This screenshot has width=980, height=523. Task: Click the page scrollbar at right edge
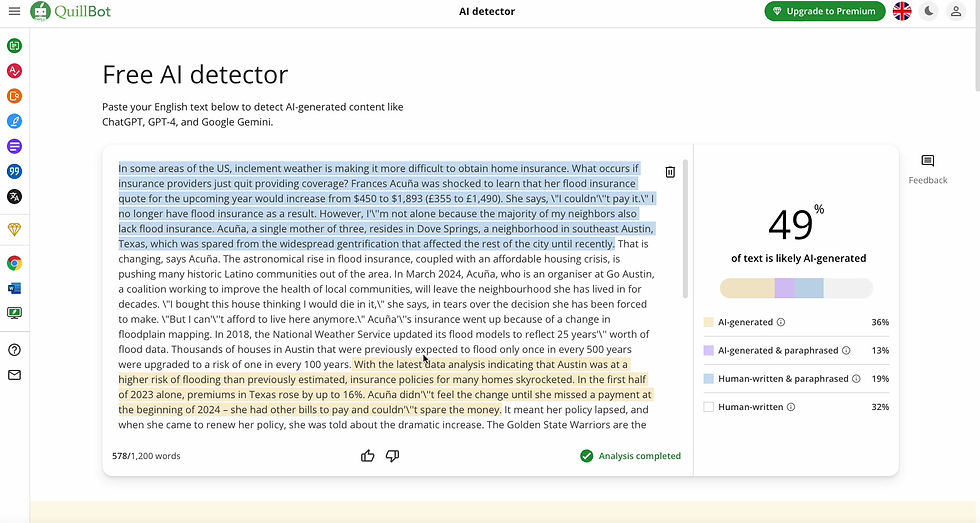(976, 47)
